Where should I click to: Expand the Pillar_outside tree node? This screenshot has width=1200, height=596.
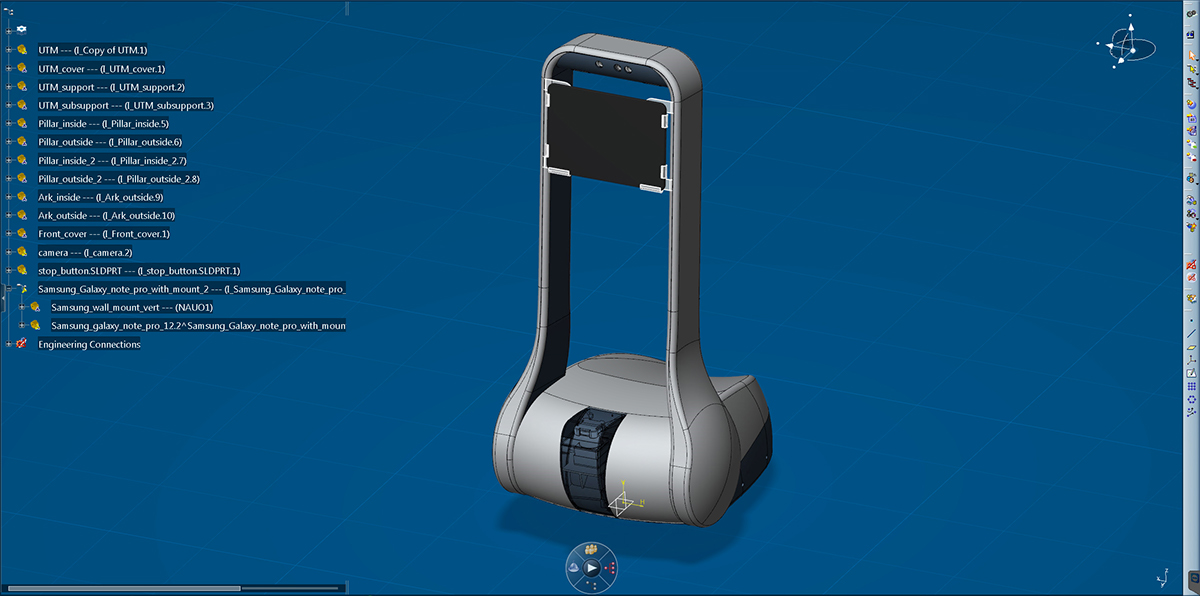pyautogui.click(x=8, y=142)
